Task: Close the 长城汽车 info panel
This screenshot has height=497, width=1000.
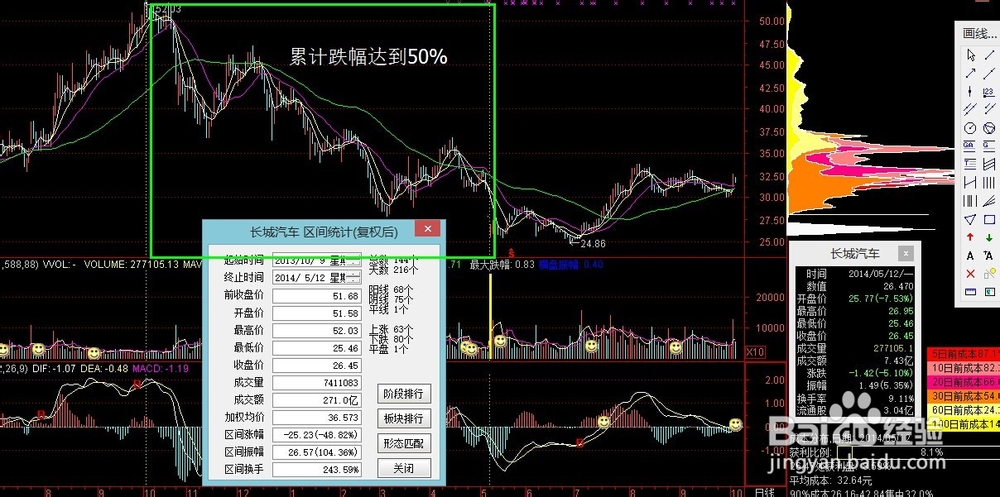Action: tap(905, 253)
